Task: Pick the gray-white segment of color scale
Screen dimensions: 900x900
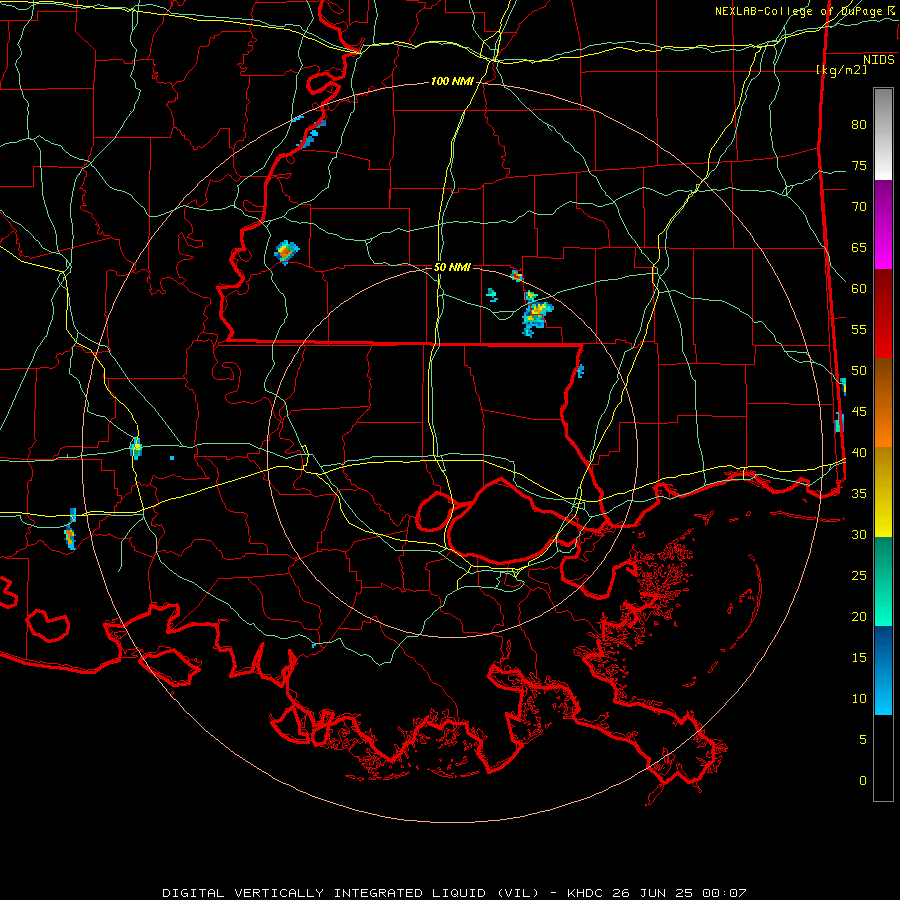Action: [883, 134]
